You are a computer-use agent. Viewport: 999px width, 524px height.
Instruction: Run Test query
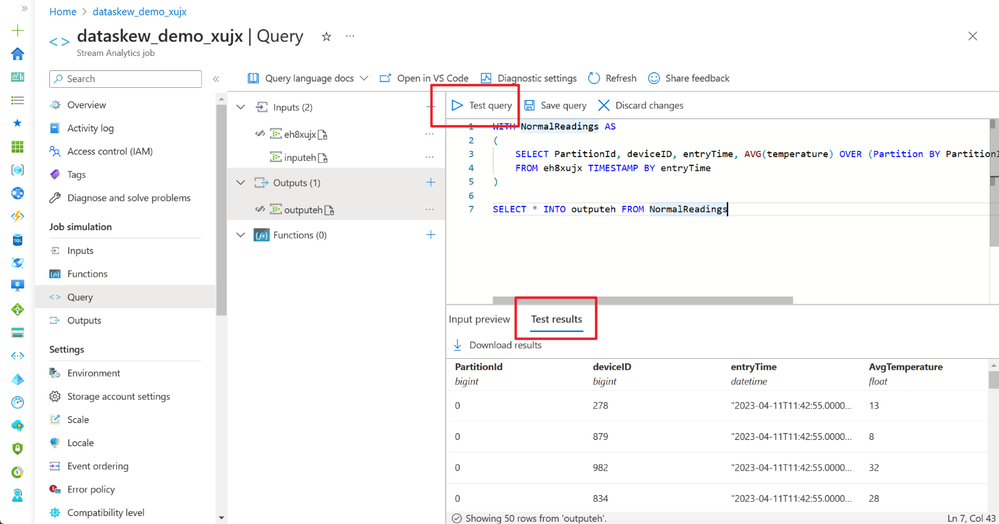482,105
